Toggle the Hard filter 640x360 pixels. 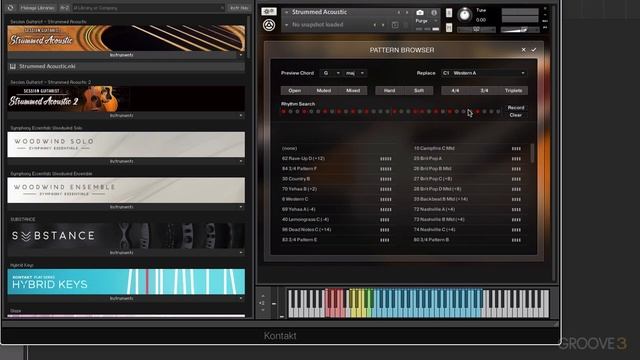point(389,91)
